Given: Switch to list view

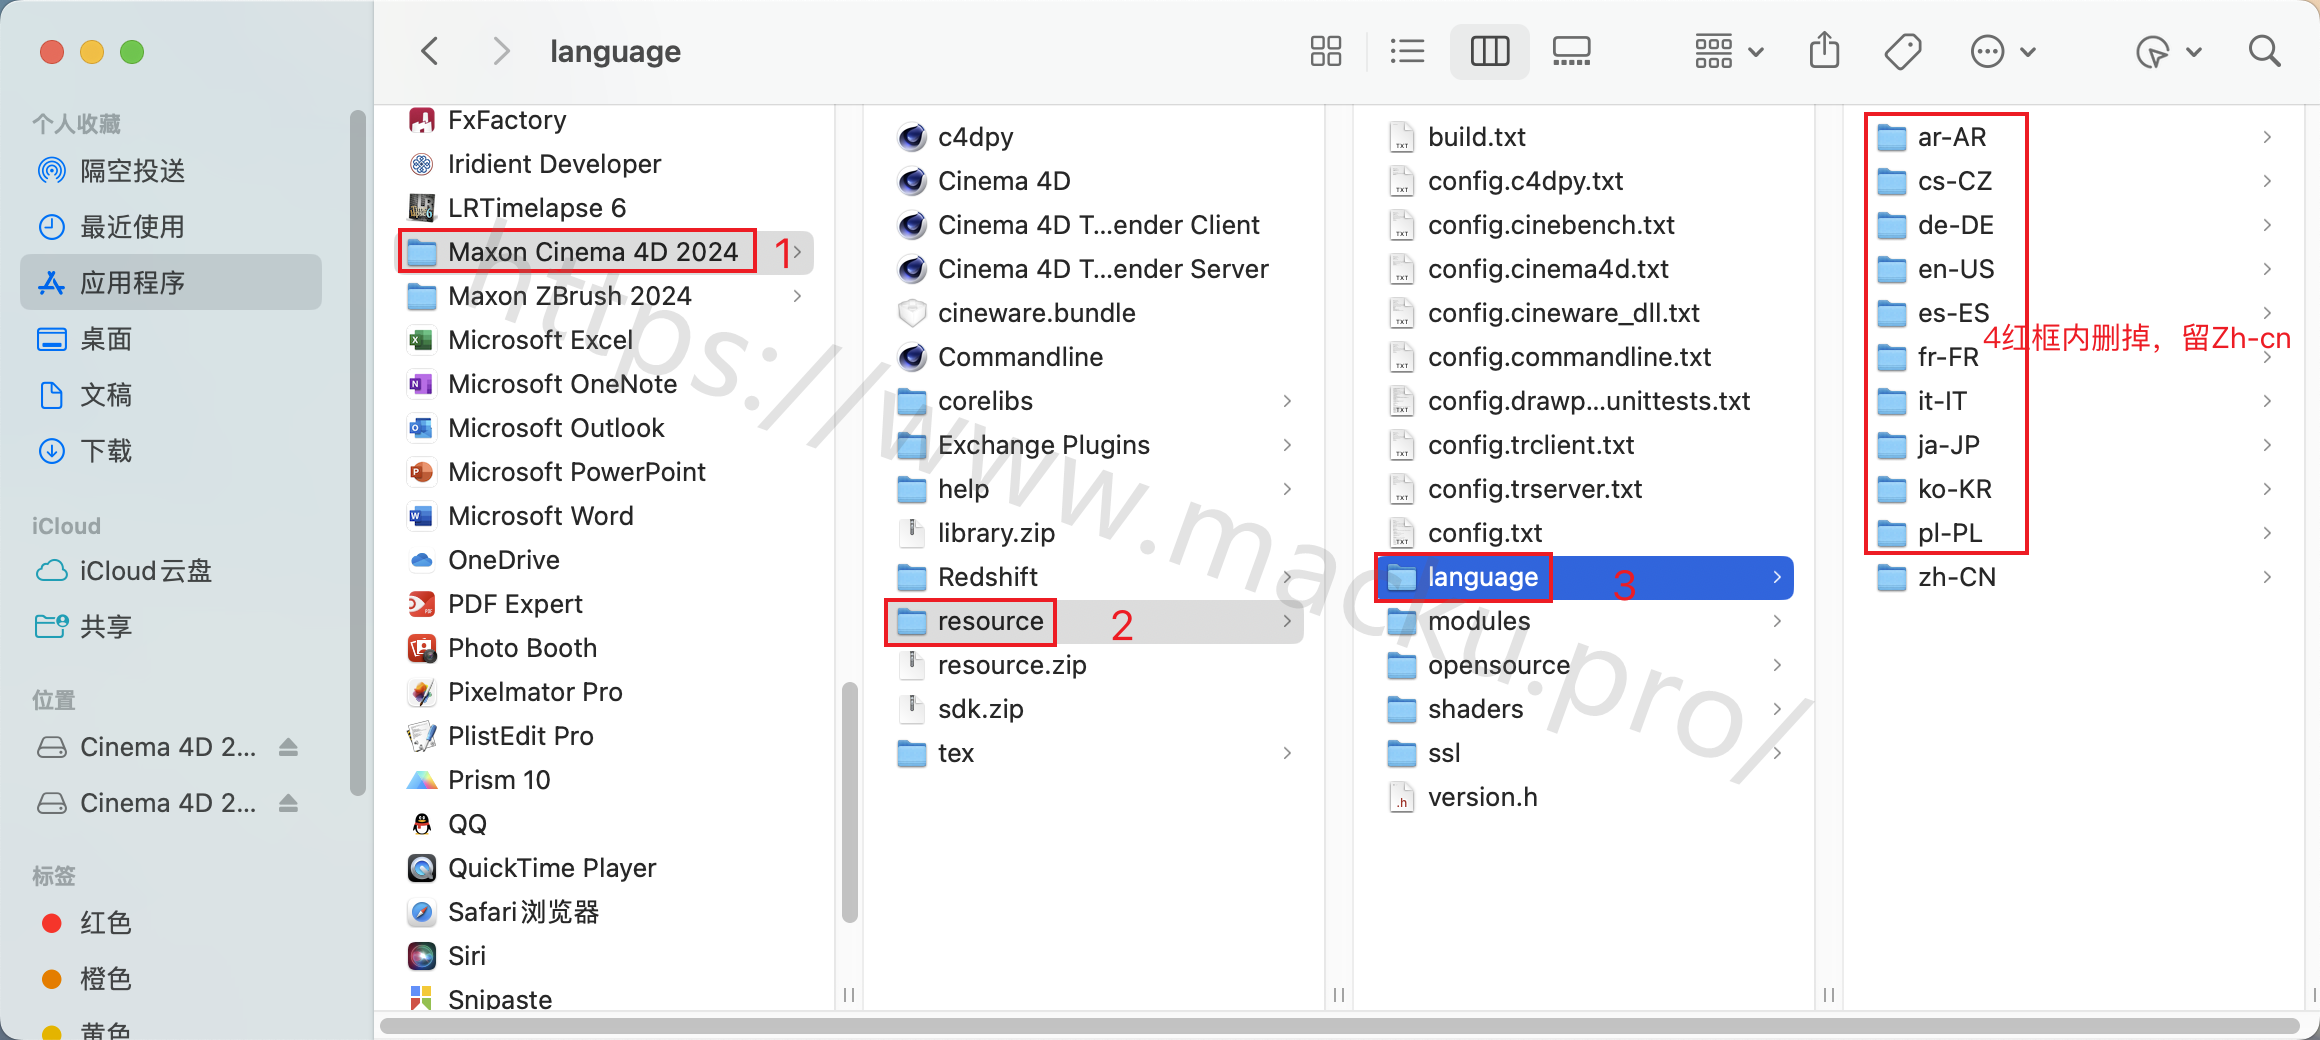Looking at the screenshot, I should pyautogui.click(x=1407, y=51).
